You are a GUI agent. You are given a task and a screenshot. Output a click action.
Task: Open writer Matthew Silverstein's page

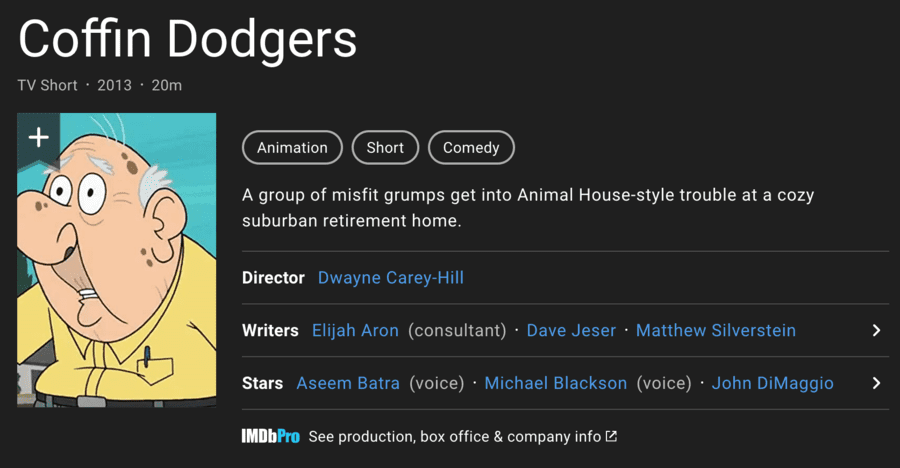(716, 330)
